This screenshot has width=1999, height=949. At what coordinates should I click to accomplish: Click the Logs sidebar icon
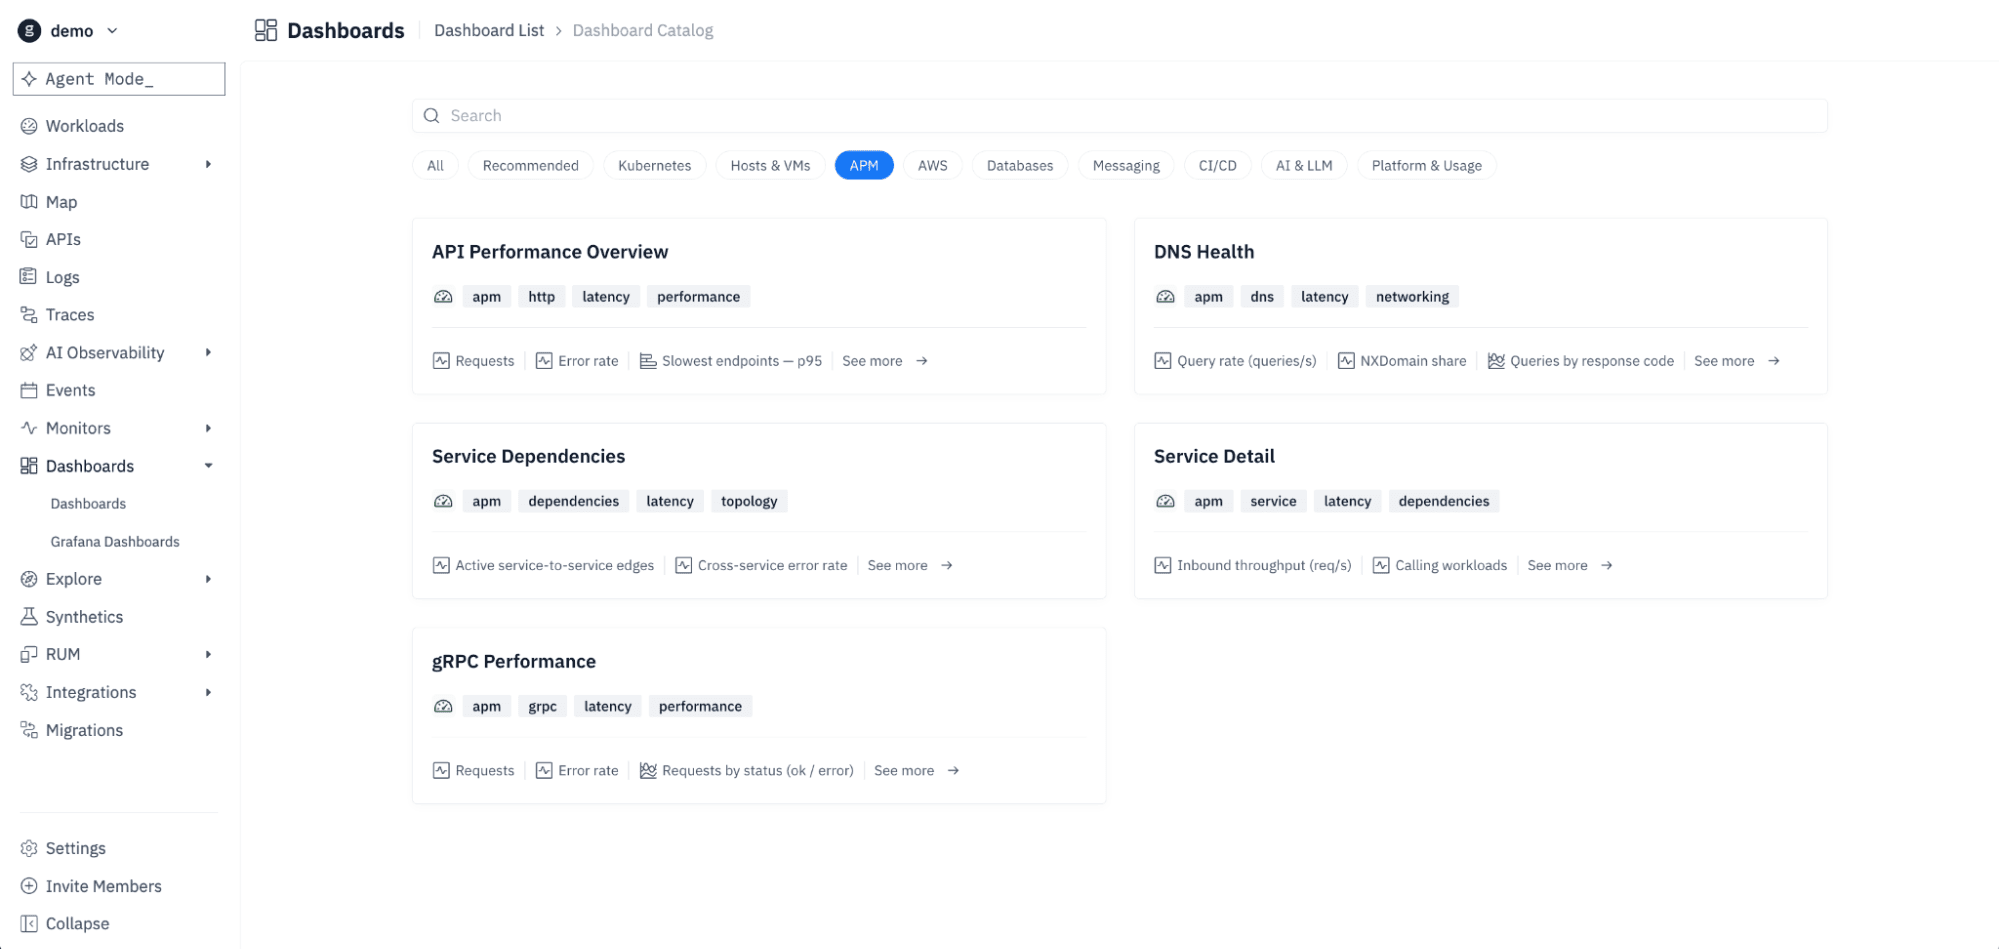point(29,277)
